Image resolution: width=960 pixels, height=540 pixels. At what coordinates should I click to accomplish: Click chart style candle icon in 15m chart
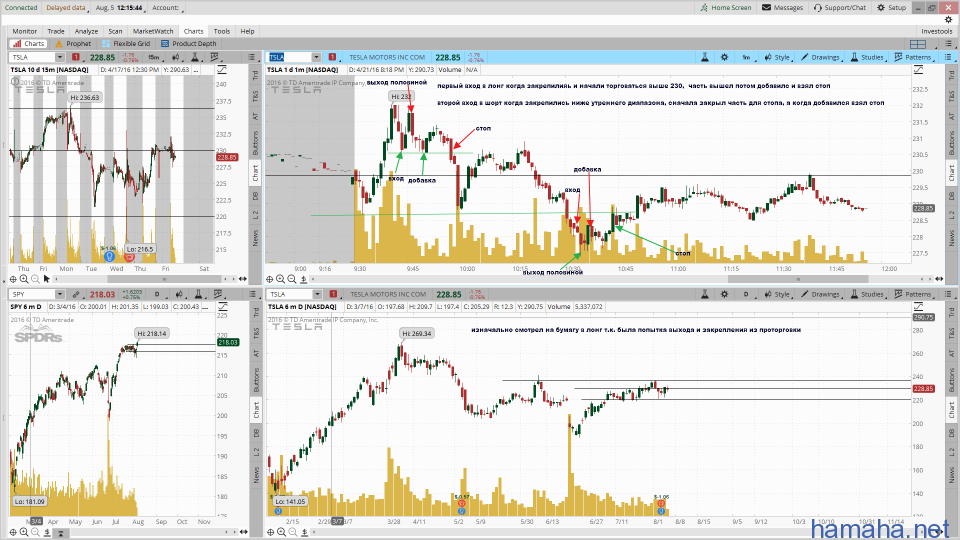pos(176,57)
